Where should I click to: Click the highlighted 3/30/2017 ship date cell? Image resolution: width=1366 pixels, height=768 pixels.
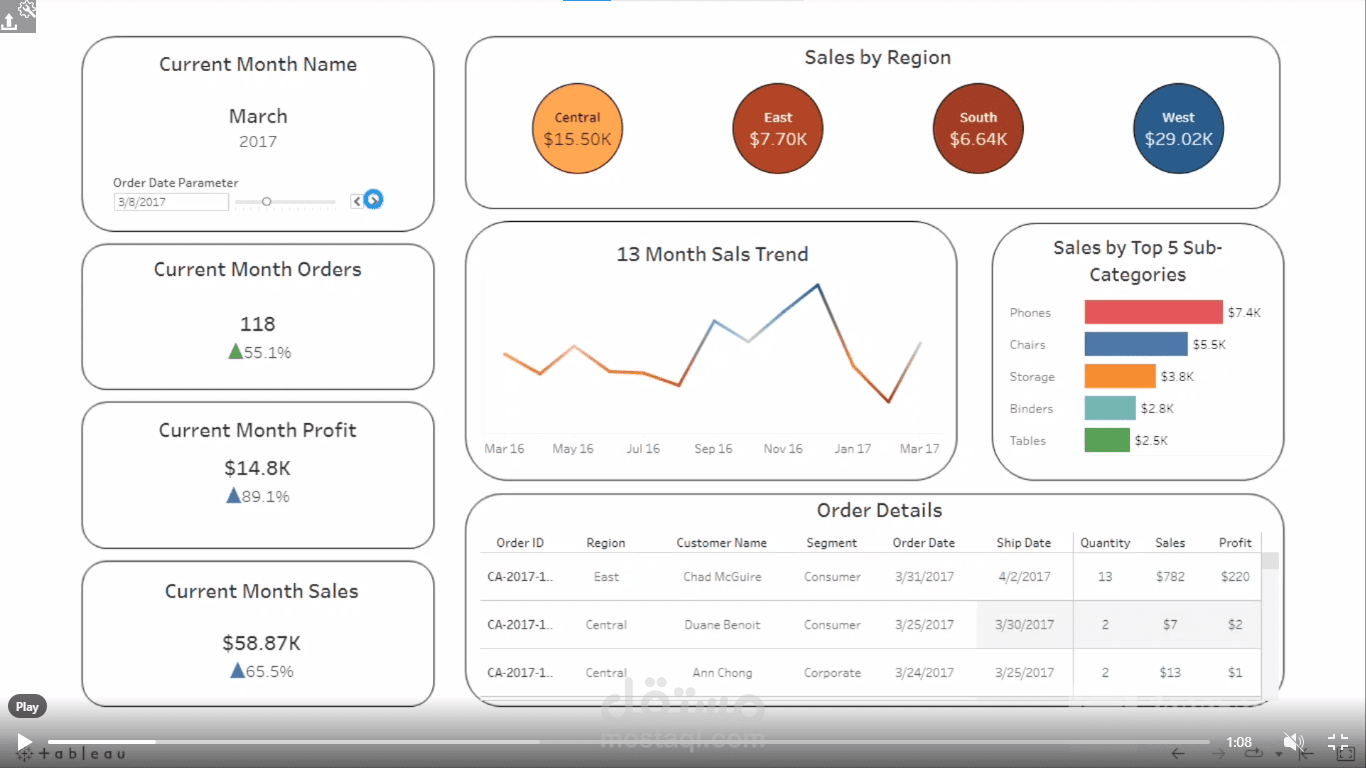[x=1024, y=625]
